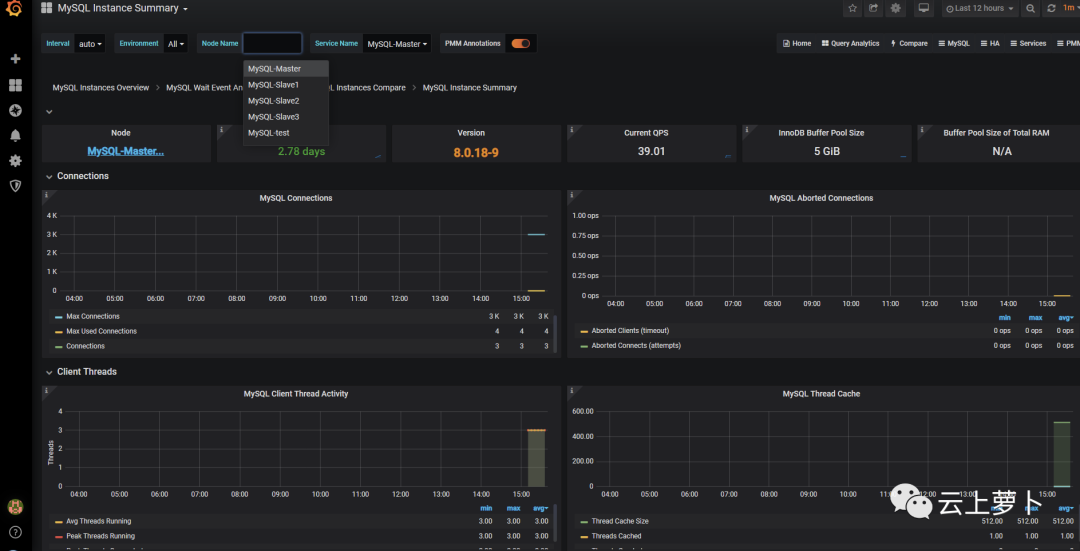
Task: Open the Last 12 hours time picker
Action: [979, 8]
